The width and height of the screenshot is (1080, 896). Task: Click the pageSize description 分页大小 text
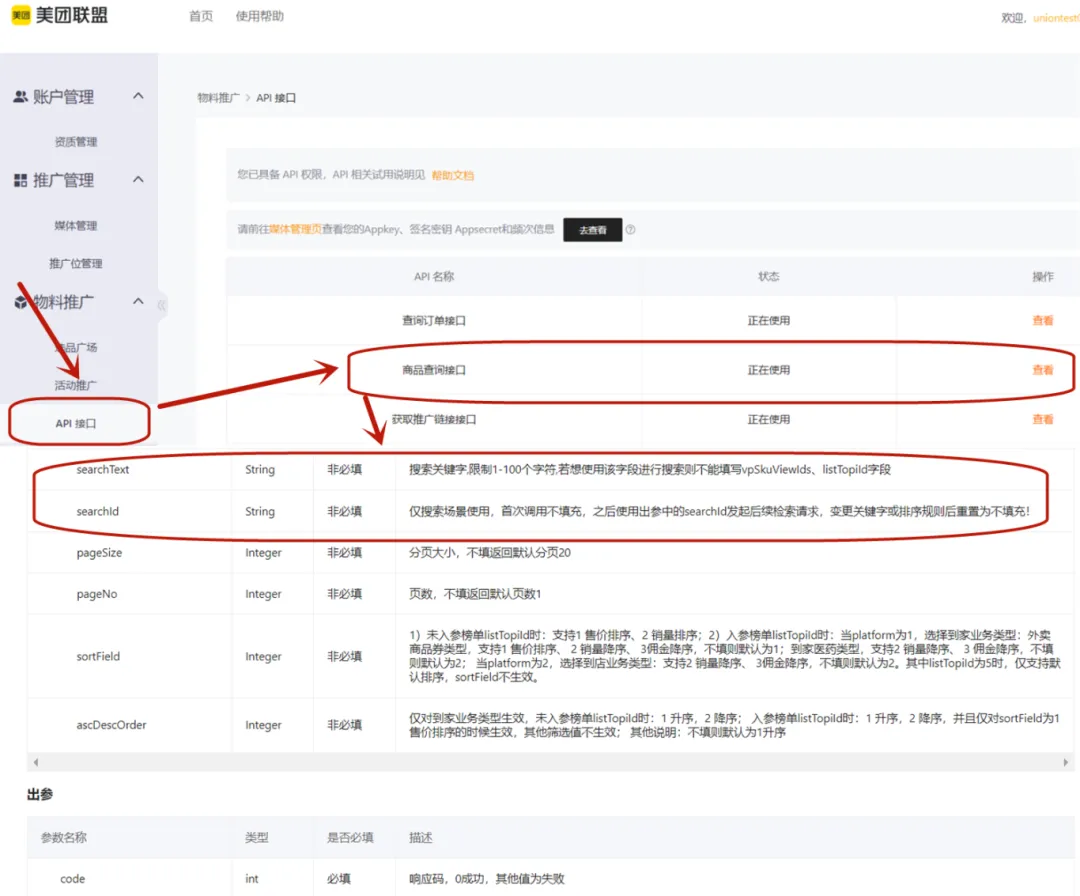point(490,553)
